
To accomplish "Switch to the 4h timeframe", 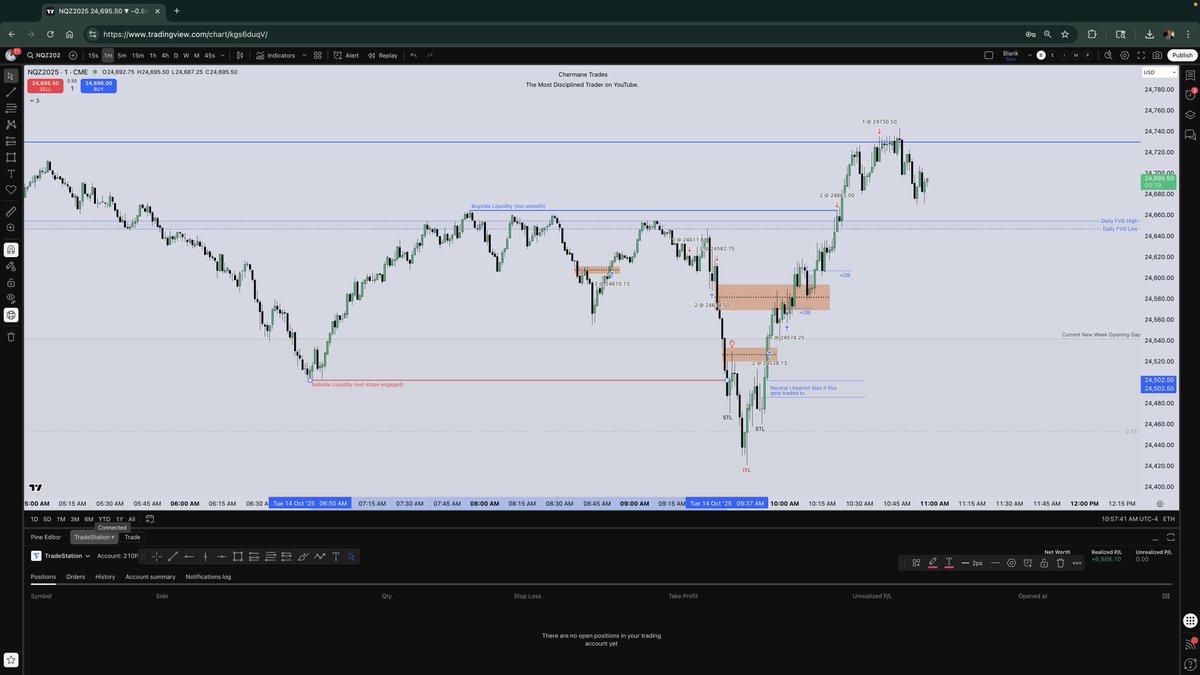I will pos(164,56).
